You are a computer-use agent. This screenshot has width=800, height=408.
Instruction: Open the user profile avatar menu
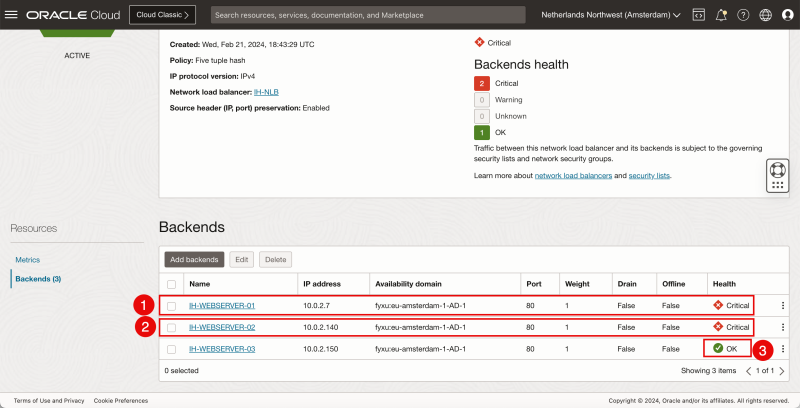pyautogui.click(x=786, y=15)
